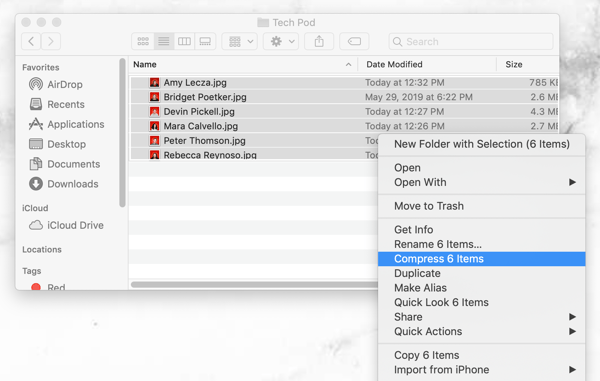This screenshot has height=381, width=600.
Task: Click the 'May 29, 2019 at 6:22 PM' cell
Action: click(x=419, y=97)
